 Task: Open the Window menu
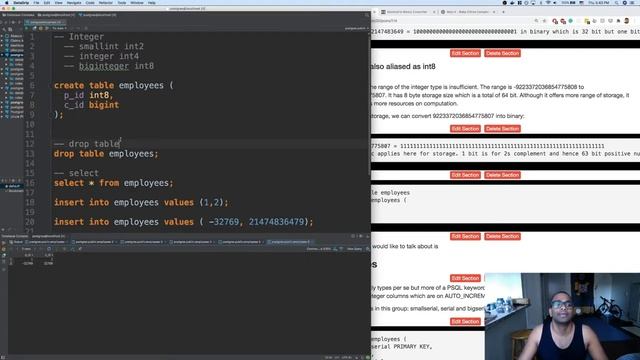(x=137, y=3)
